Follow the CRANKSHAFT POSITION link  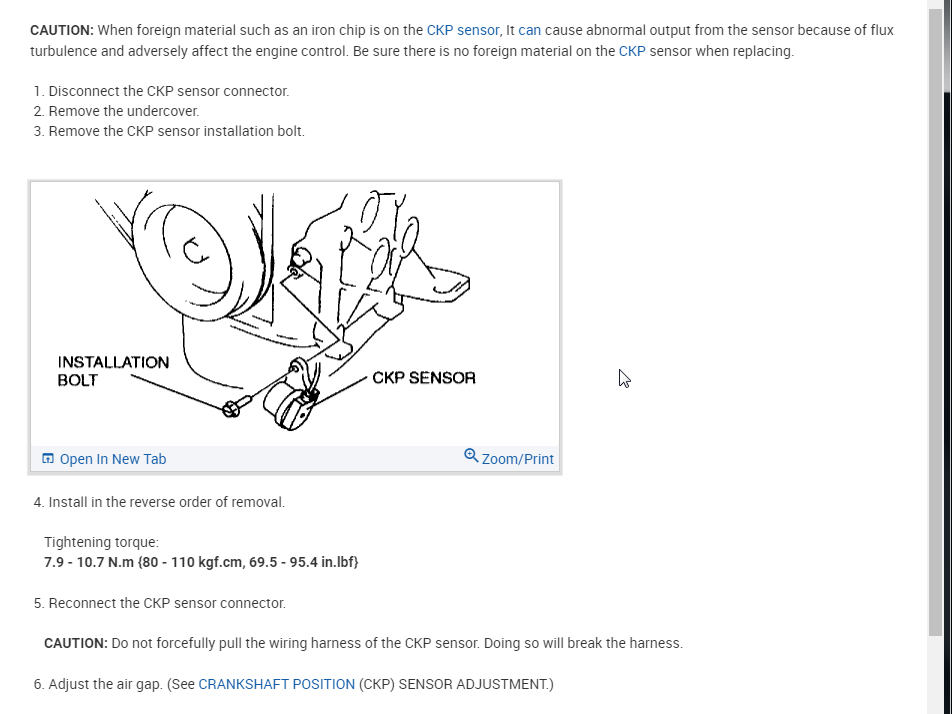point(276,684)
